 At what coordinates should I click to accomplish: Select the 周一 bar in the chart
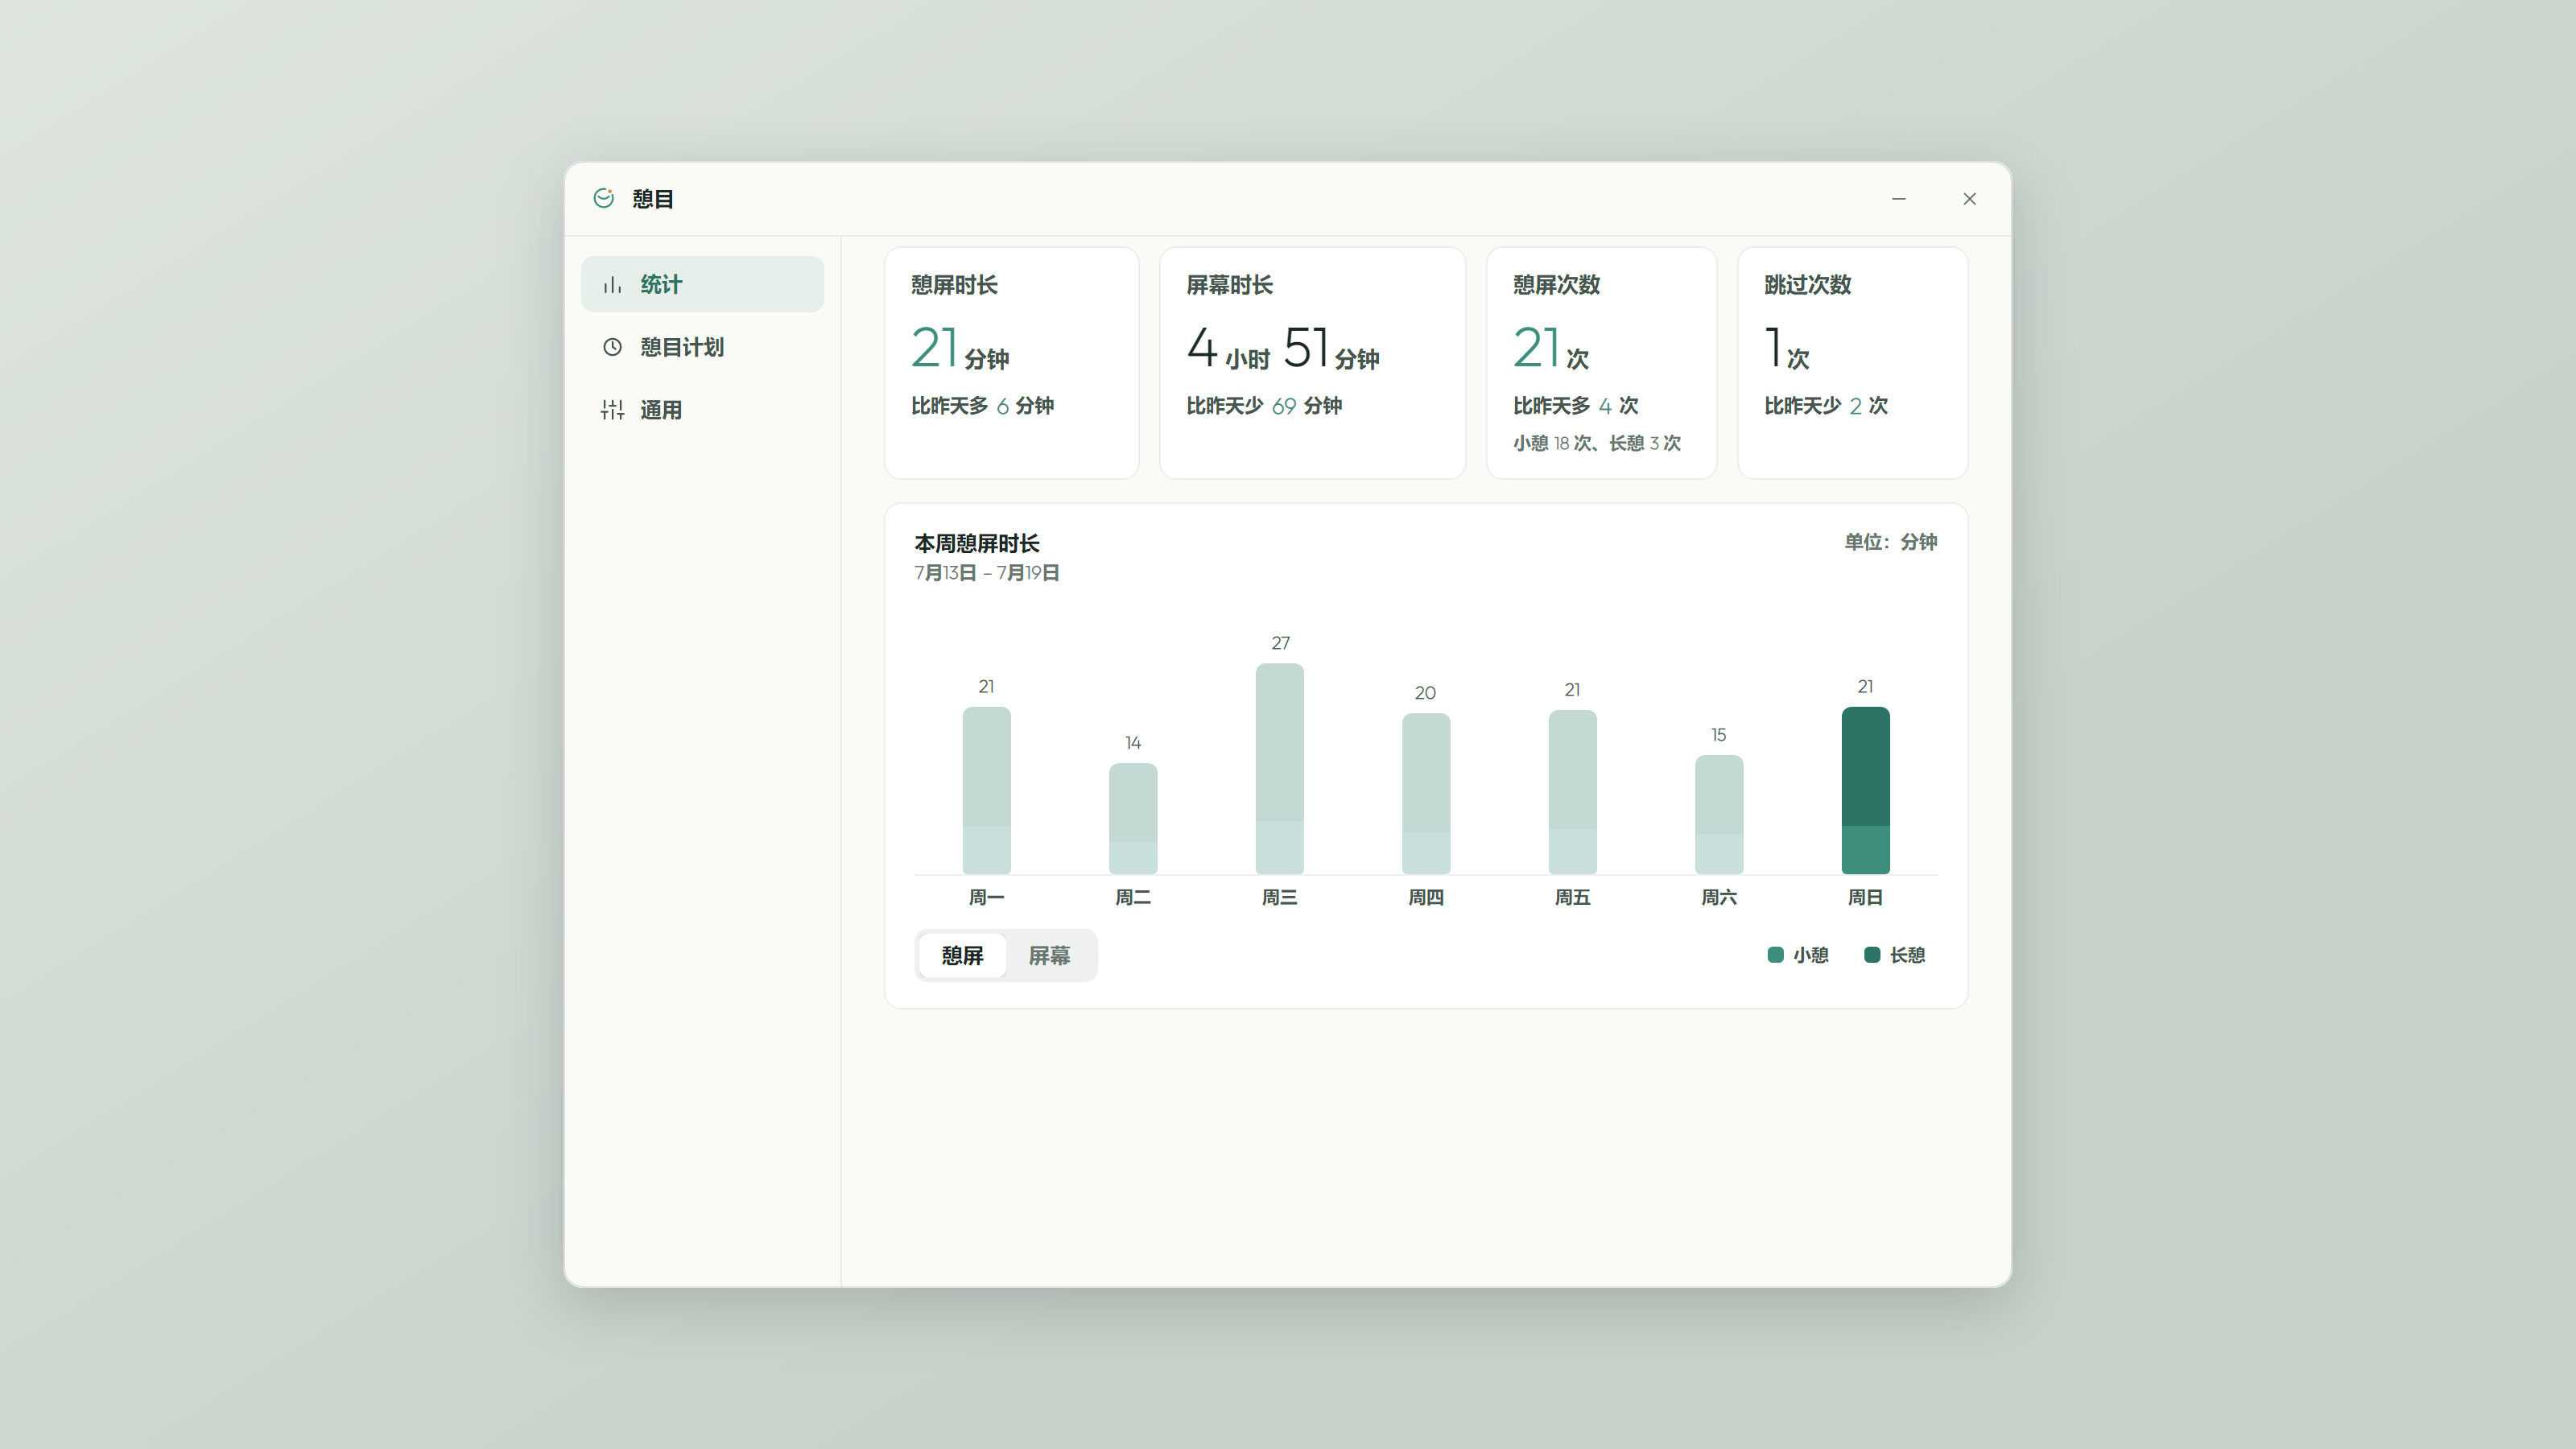point(986,790)
